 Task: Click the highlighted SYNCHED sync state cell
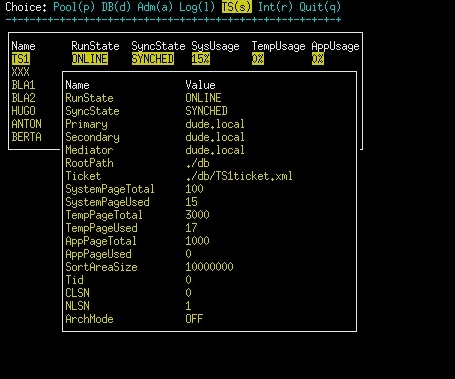(x=153, y=59)
